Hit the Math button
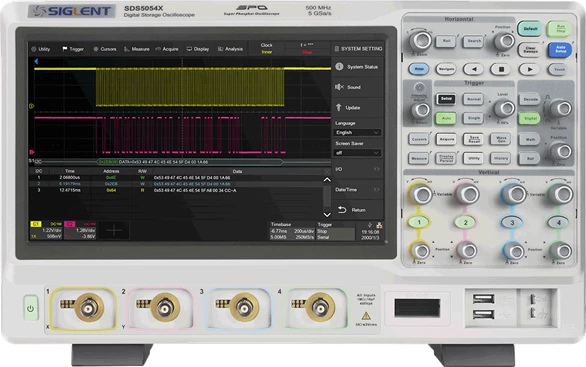Viewport: 586px width, 367px height. pos(530,139)
